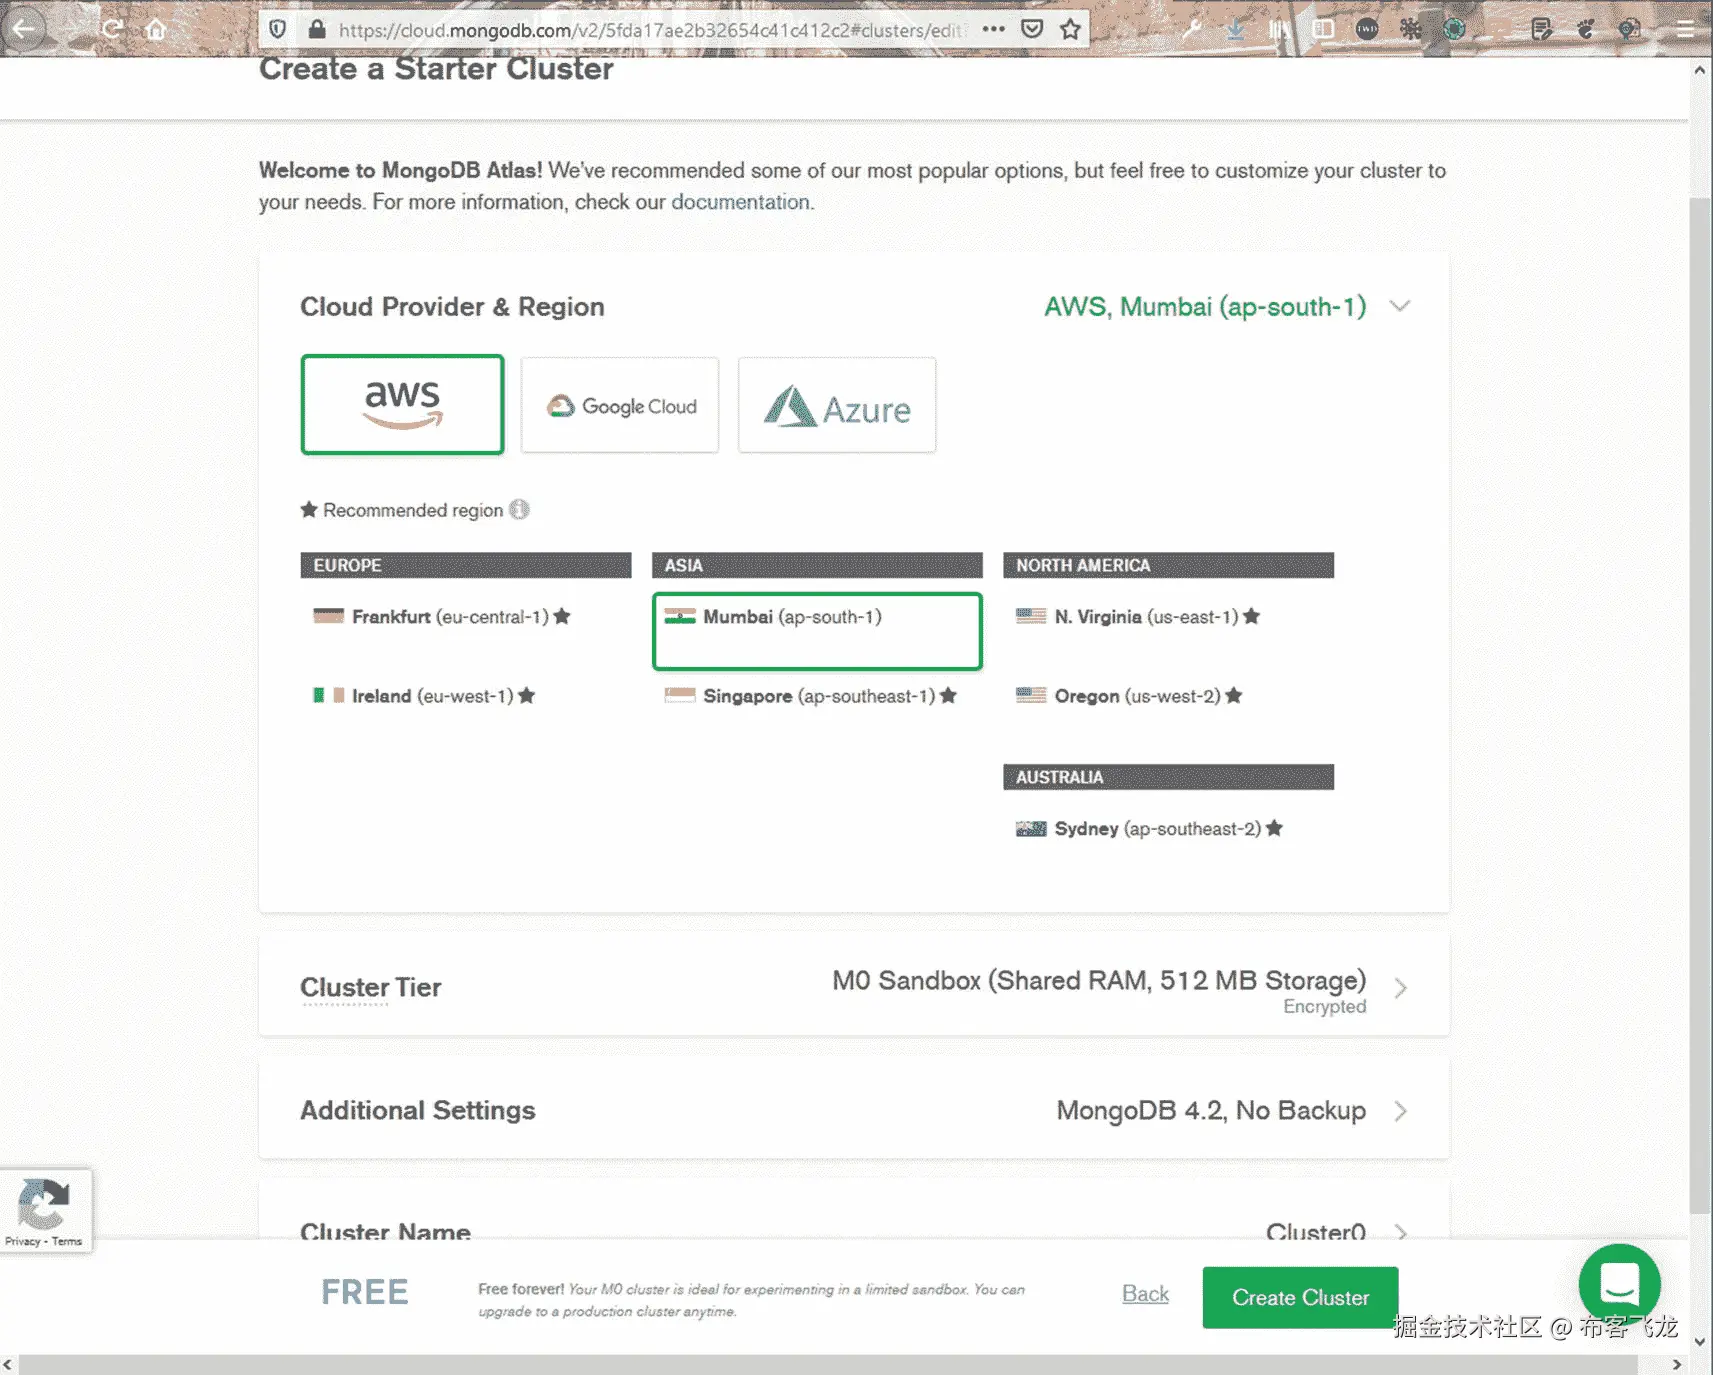Open the page actions ellipsis menu
1713x1375 pixels.
click(993, 29)
